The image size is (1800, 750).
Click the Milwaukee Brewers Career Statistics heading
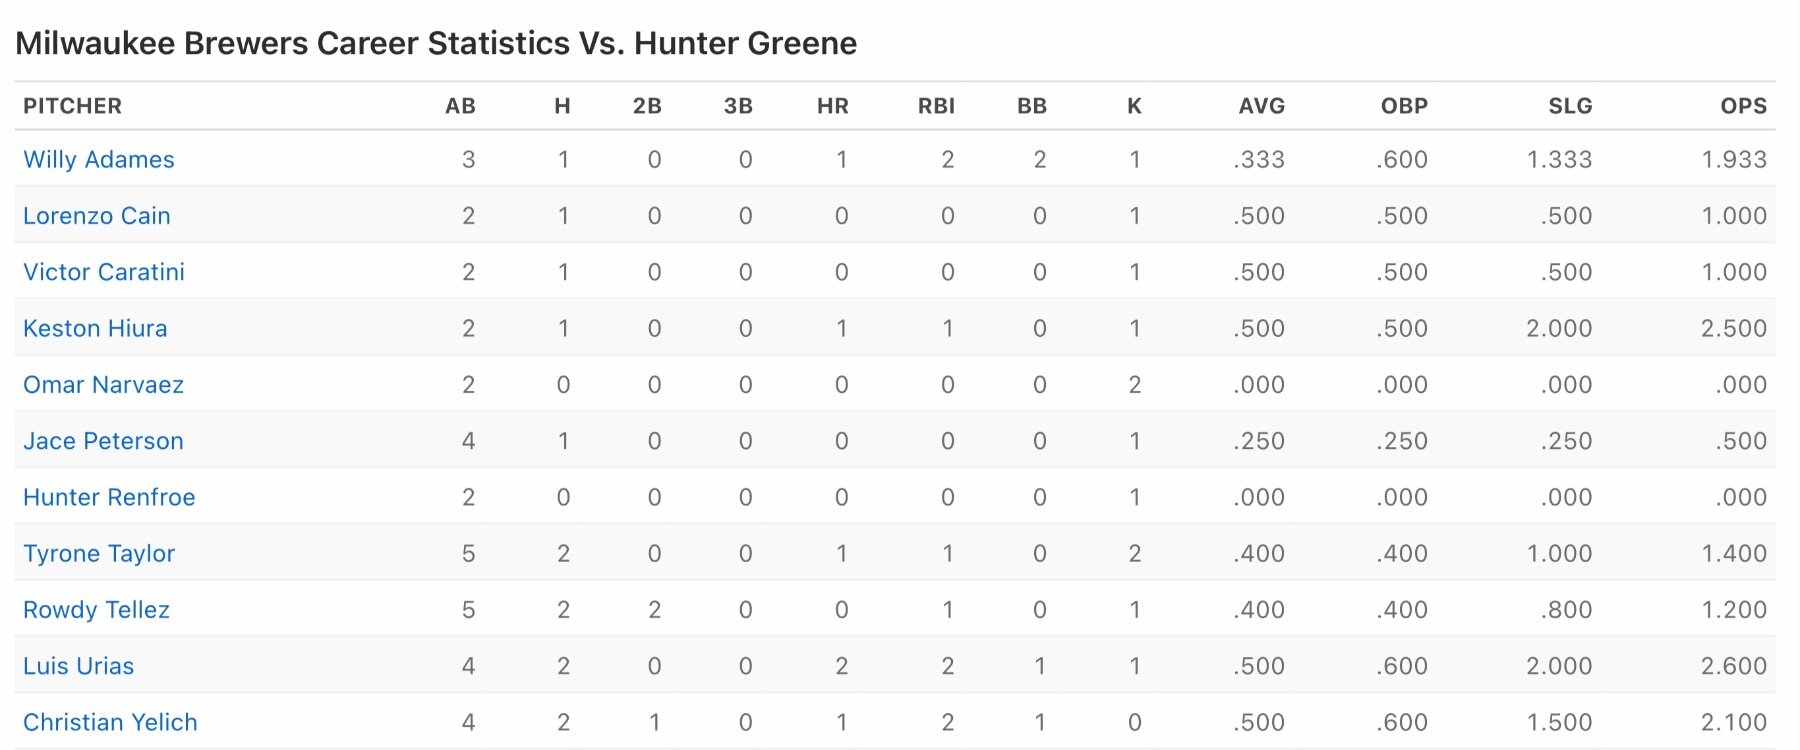(436, 43)
